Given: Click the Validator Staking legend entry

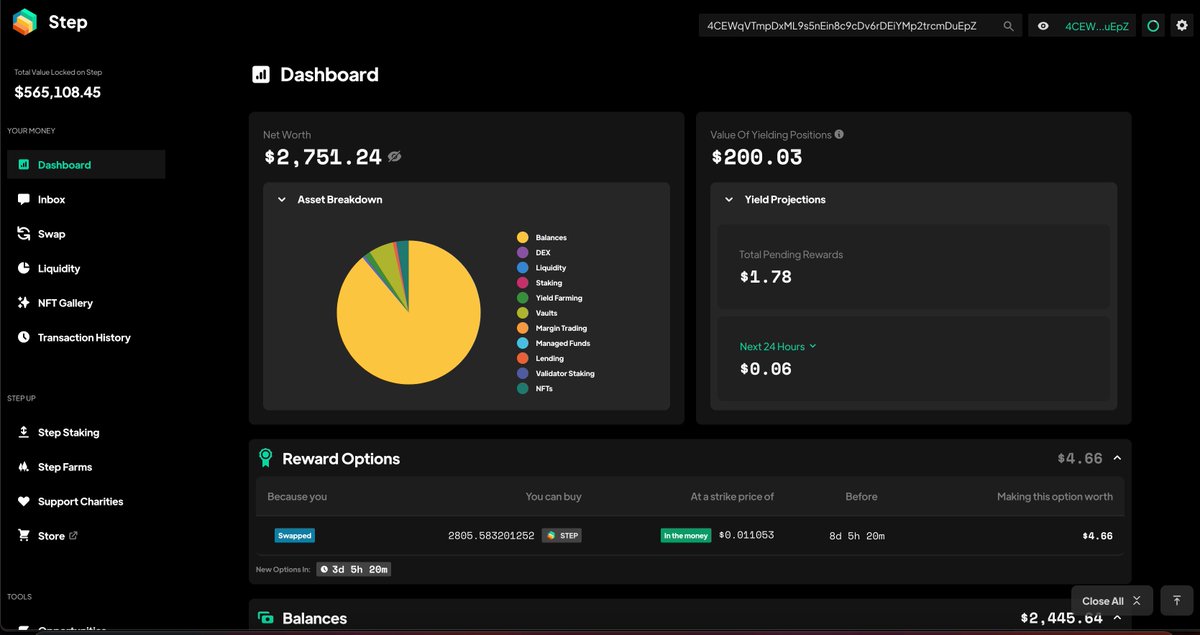Looking at the screenshot, I should coord(555,373).
